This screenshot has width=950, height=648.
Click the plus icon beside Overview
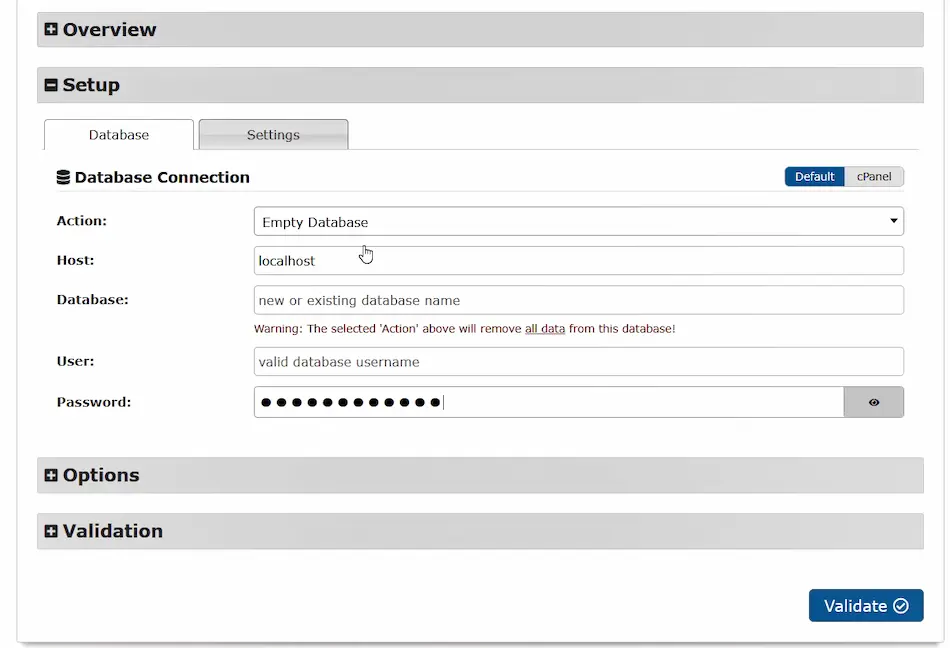51,30
